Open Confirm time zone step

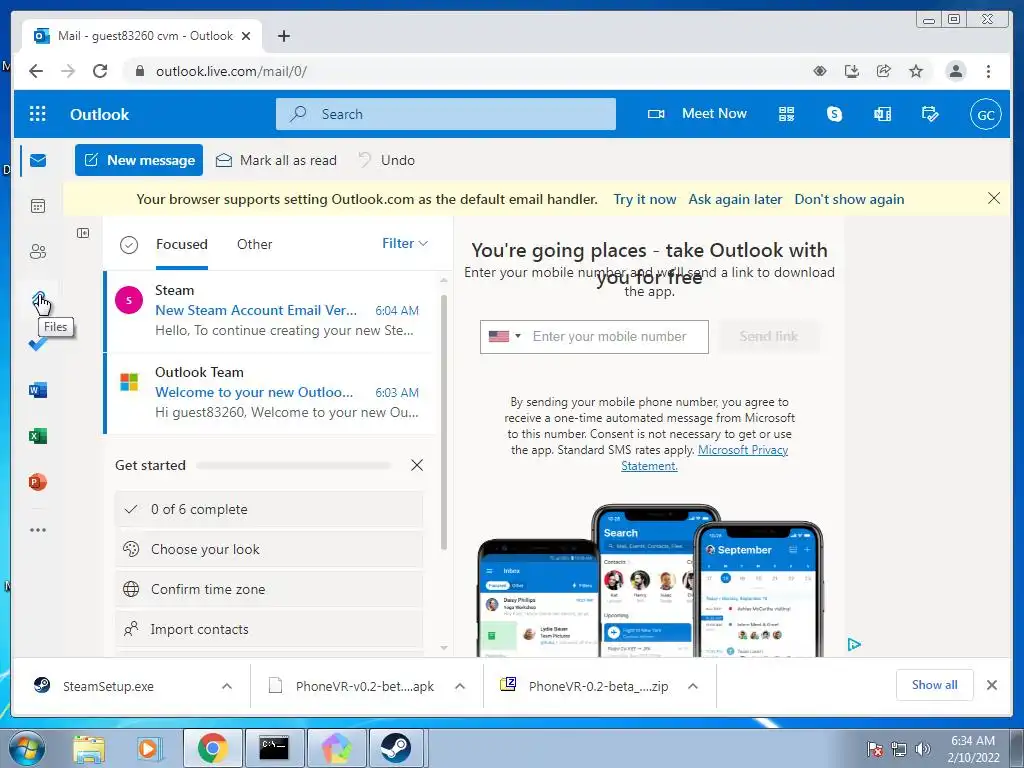[x=269, y=590]
